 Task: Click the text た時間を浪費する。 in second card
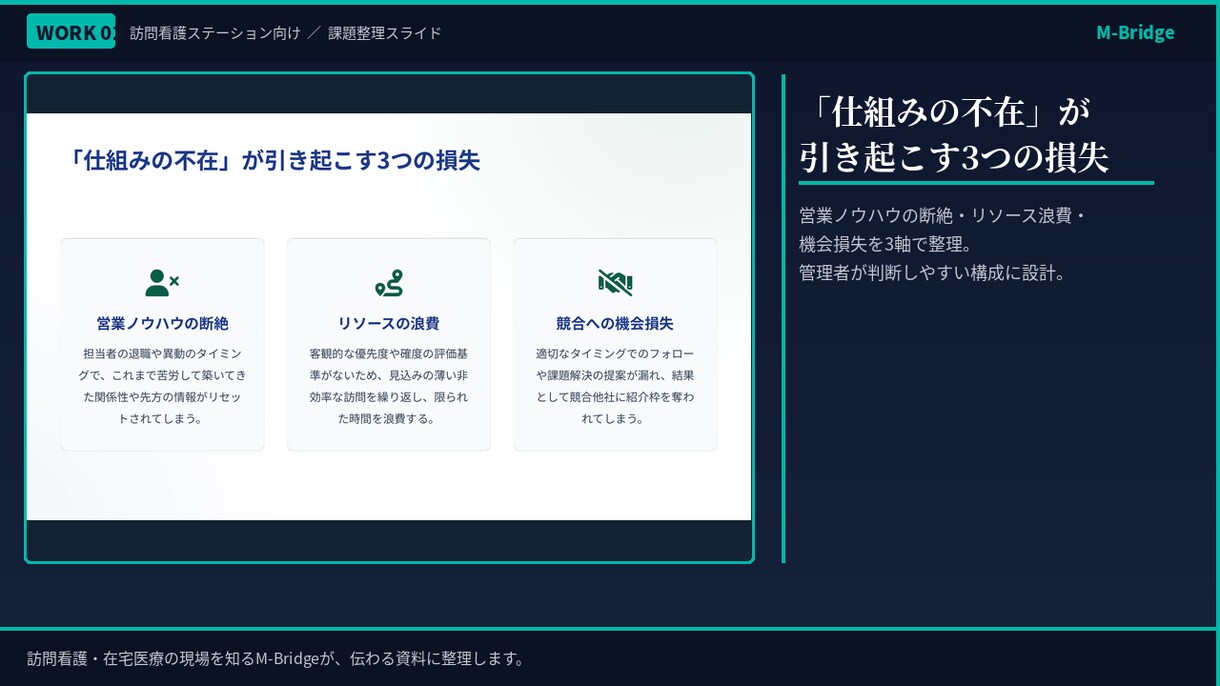coord(389,419)
